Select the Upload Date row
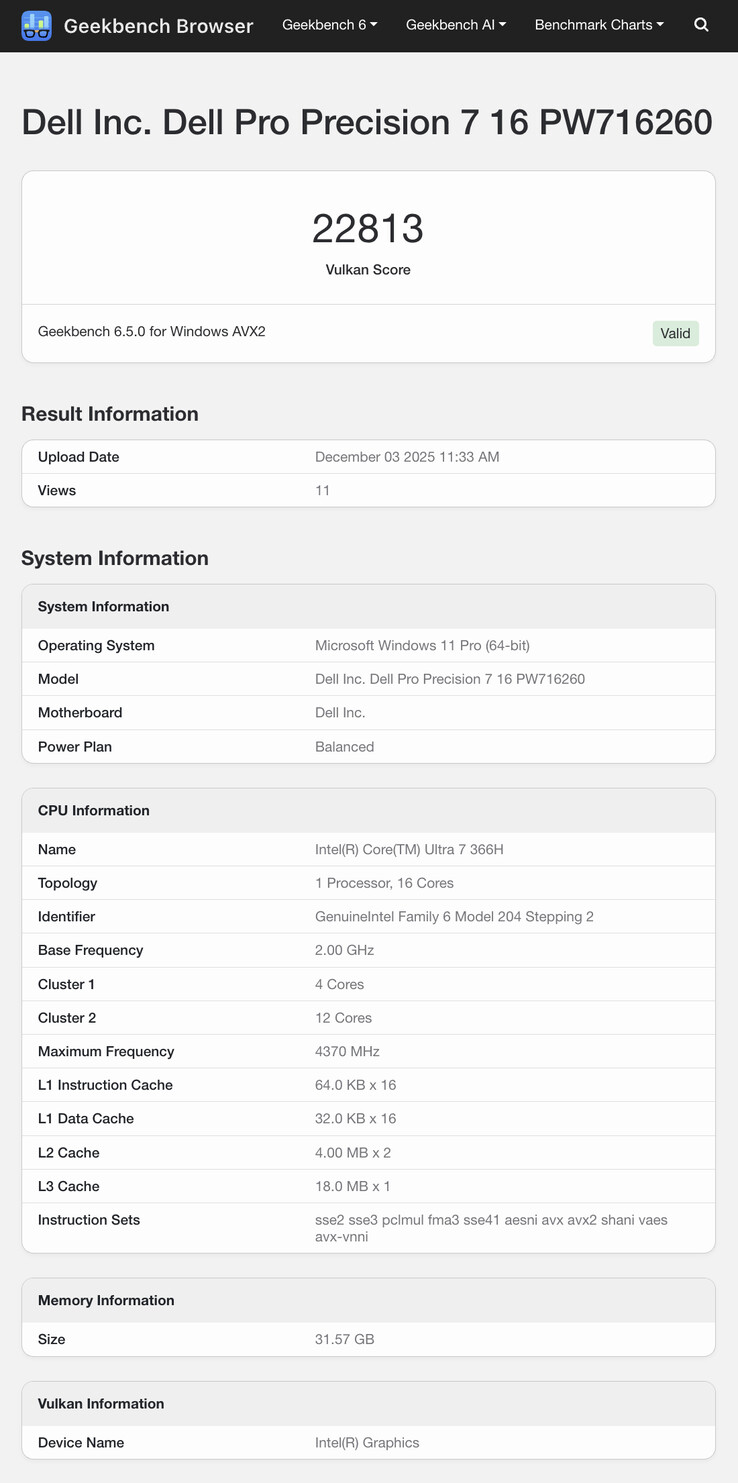Image resolution: width=738 pixels, height=1483 pixels. (x=78, y=457)
